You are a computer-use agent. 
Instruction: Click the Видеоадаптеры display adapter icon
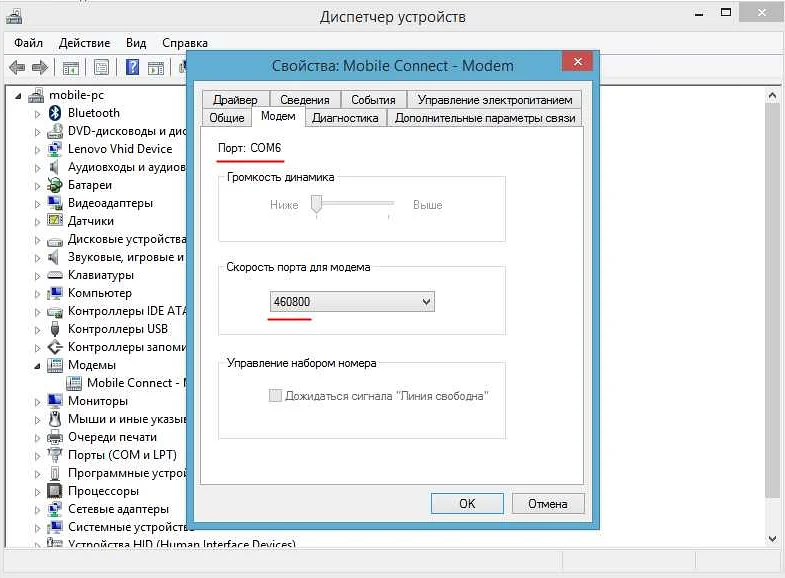click(x=55, y=203)
